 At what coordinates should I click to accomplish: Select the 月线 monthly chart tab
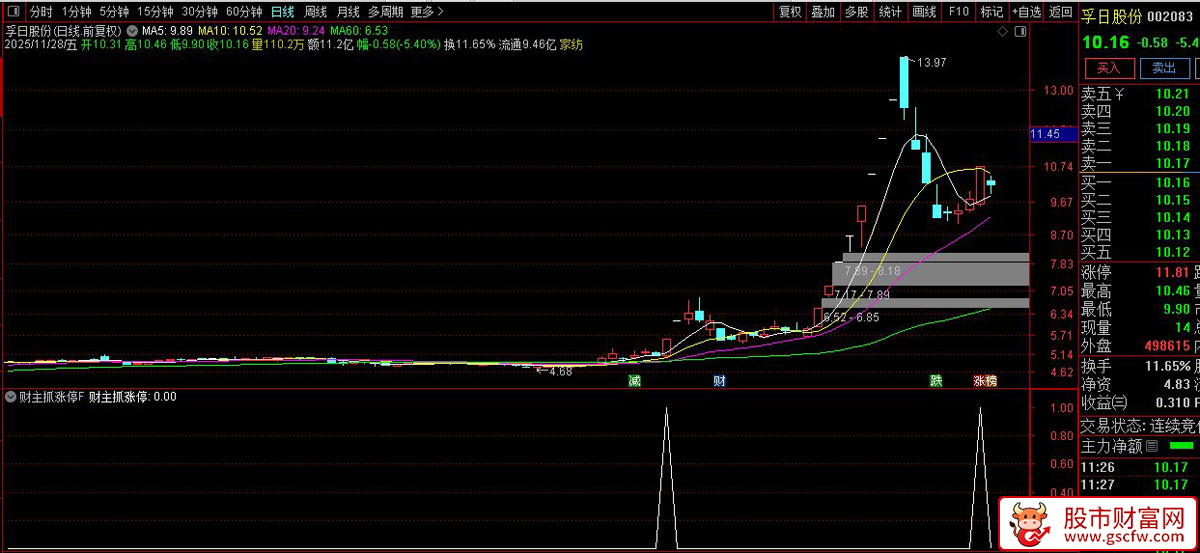tap(348, 12)
